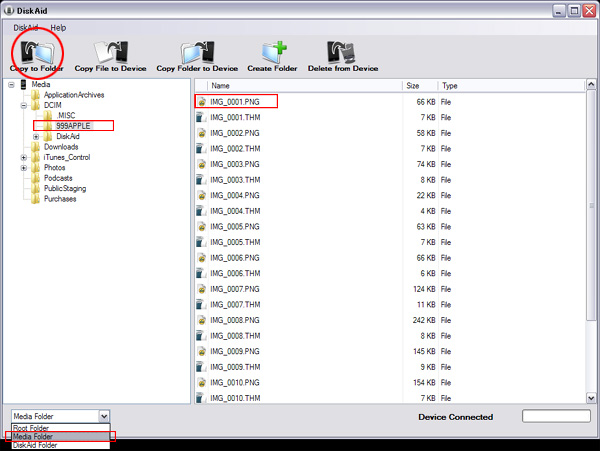Screen dimensions: 600x451
Task: Select the Downloads folder
Action: [61, 147]
